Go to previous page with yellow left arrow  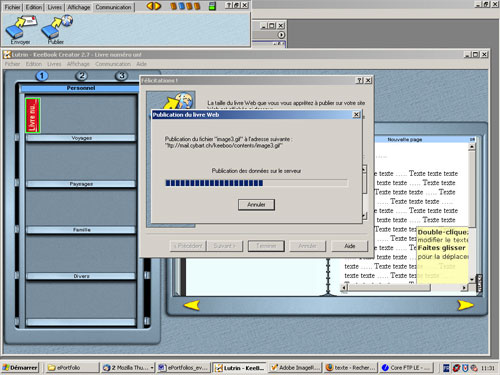[x=192, y=305]
